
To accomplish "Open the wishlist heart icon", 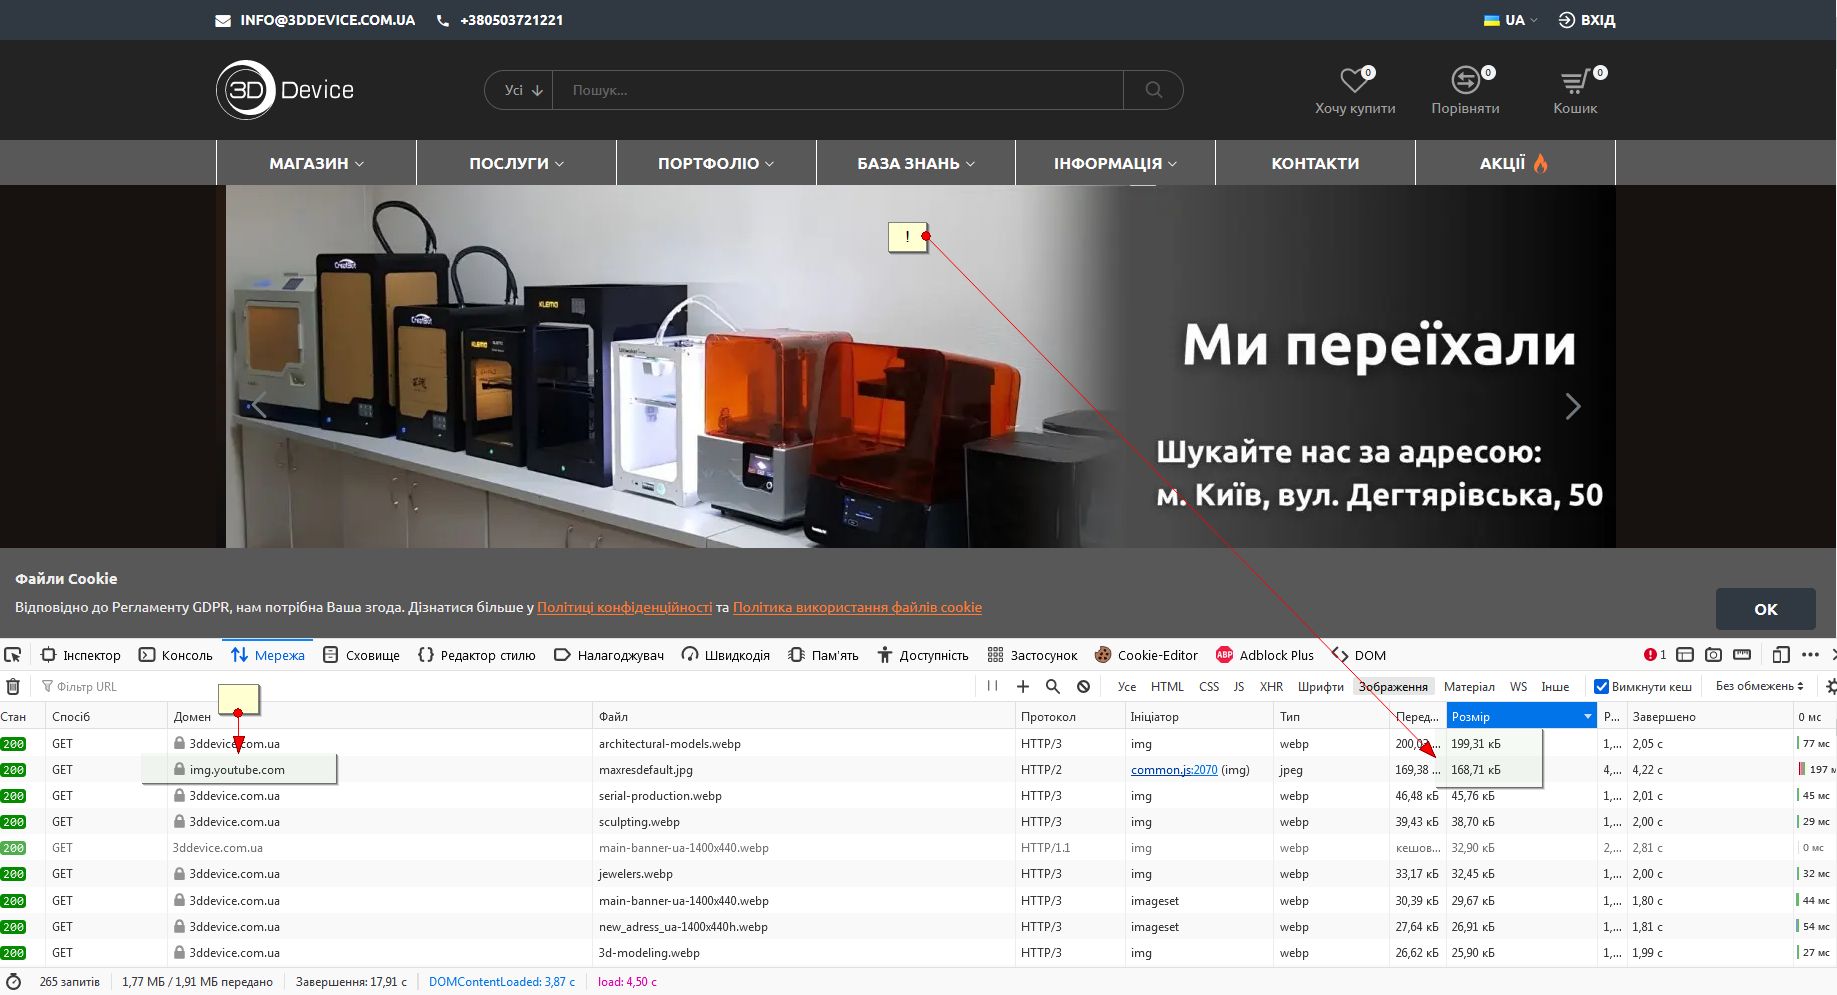I will tap(1354, 81).
